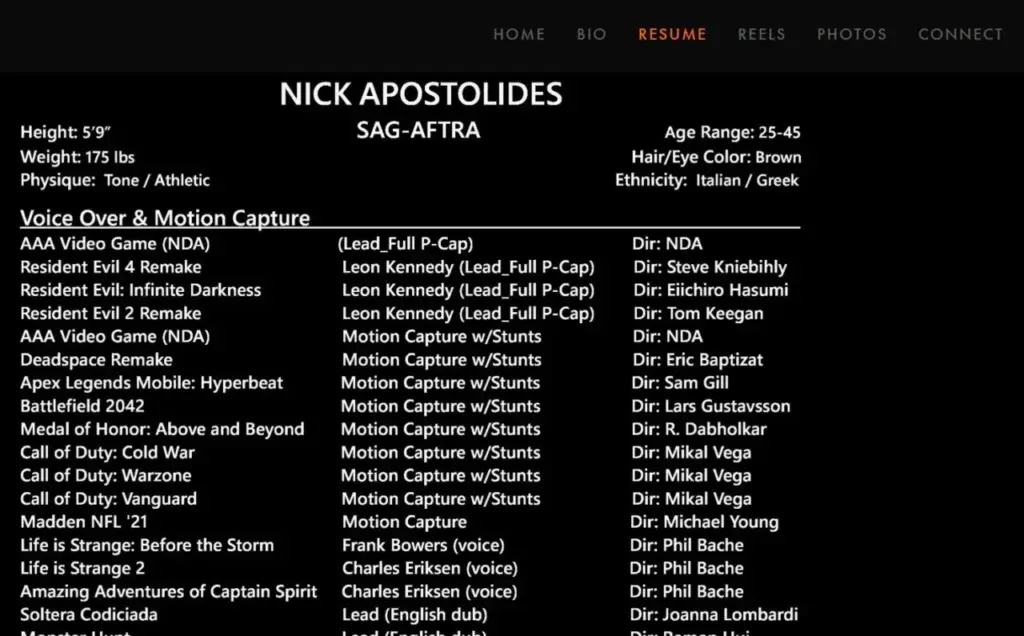Click the Resident Evil 4 Remake entry

coord(110,267)
